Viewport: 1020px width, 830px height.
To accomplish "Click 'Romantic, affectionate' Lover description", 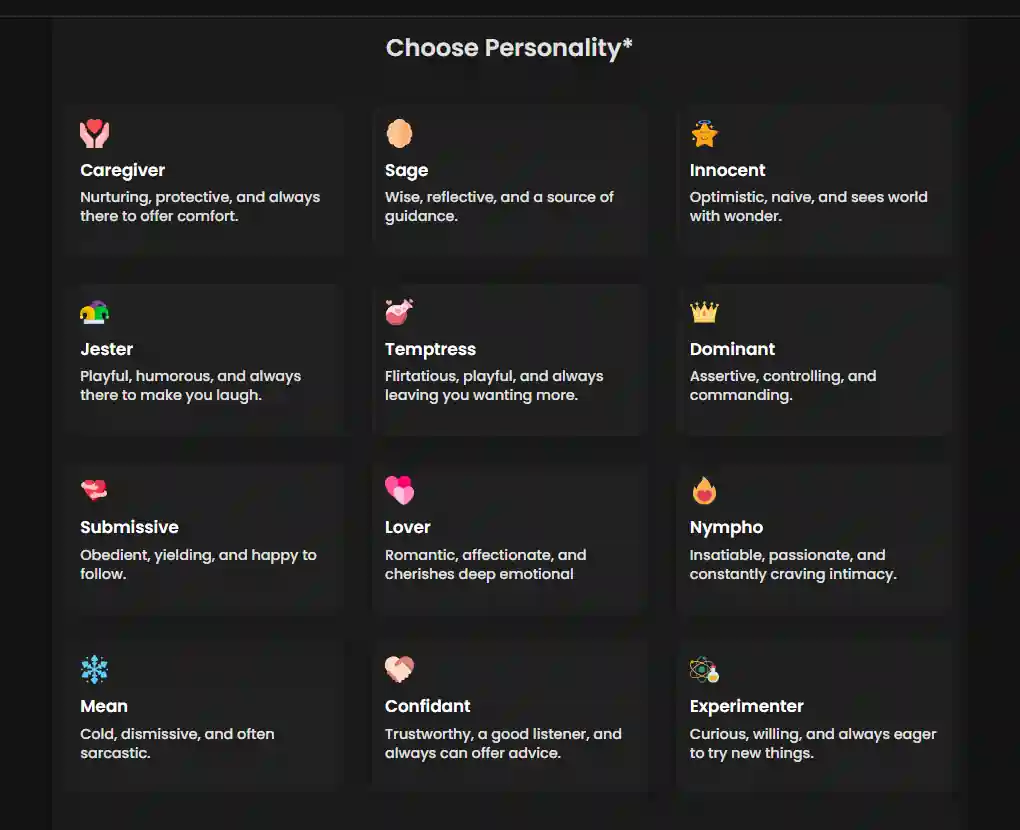I will (x=485, y=564).
